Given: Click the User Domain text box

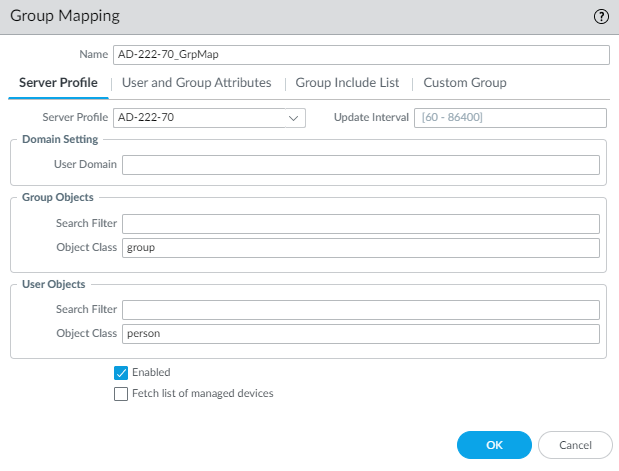Looking at the screenshot, I should [x=360, y=165].
